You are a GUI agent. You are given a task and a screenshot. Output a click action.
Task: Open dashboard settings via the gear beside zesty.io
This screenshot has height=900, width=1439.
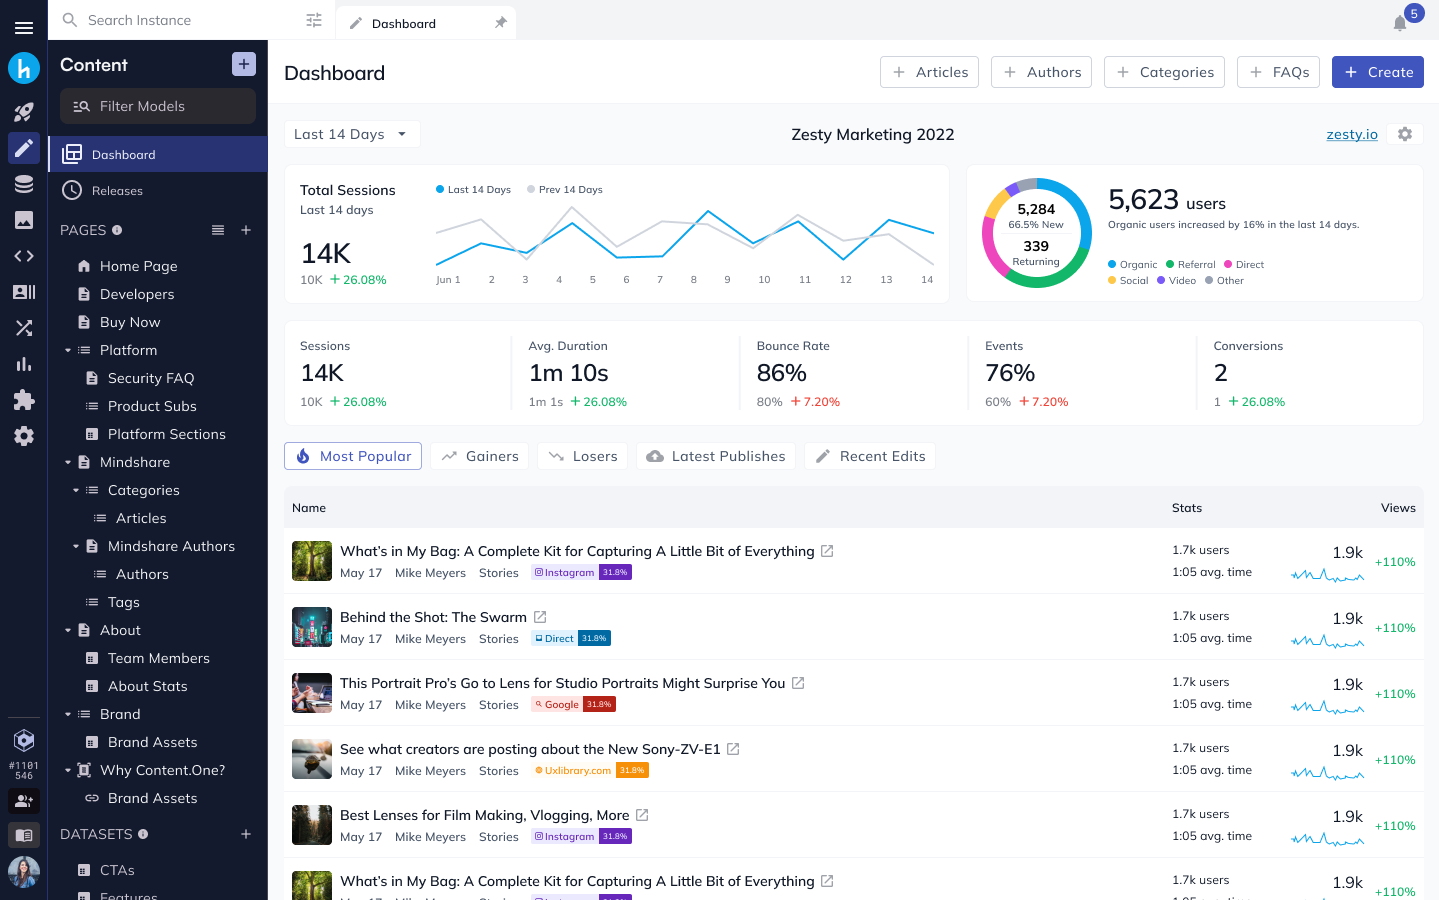pyautogui.click(x=1405, y=133)
